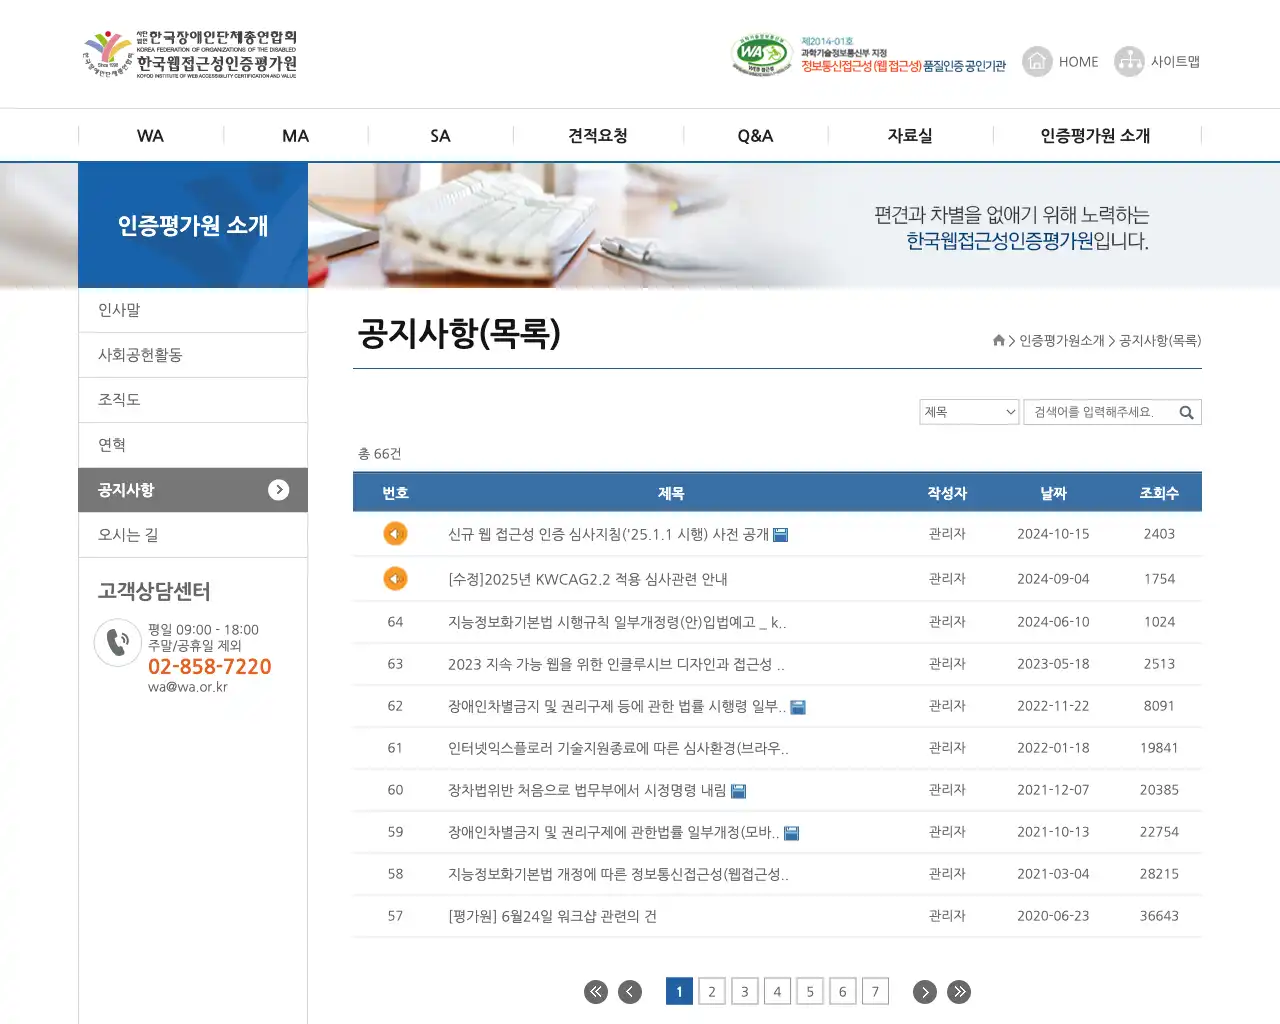Viewport: 1280px width, 1024px height.
Task: Open the MA main menu
Action: 295,136
